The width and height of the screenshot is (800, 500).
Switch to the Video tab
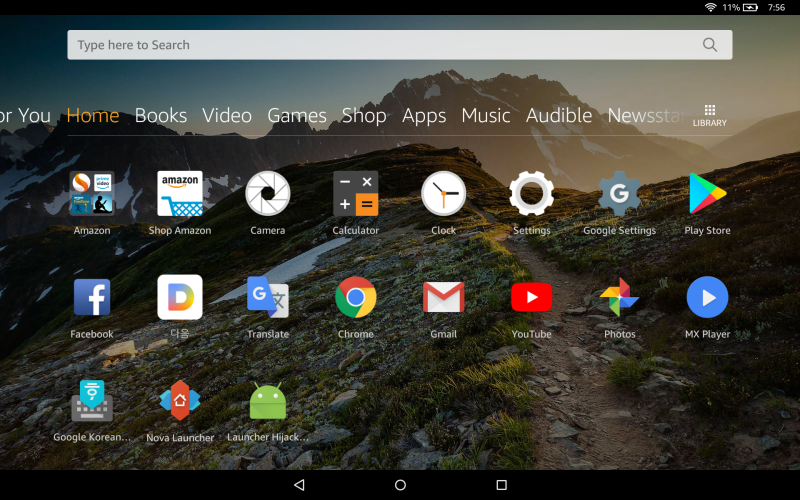pyautogui.click(x=227, y=116)
